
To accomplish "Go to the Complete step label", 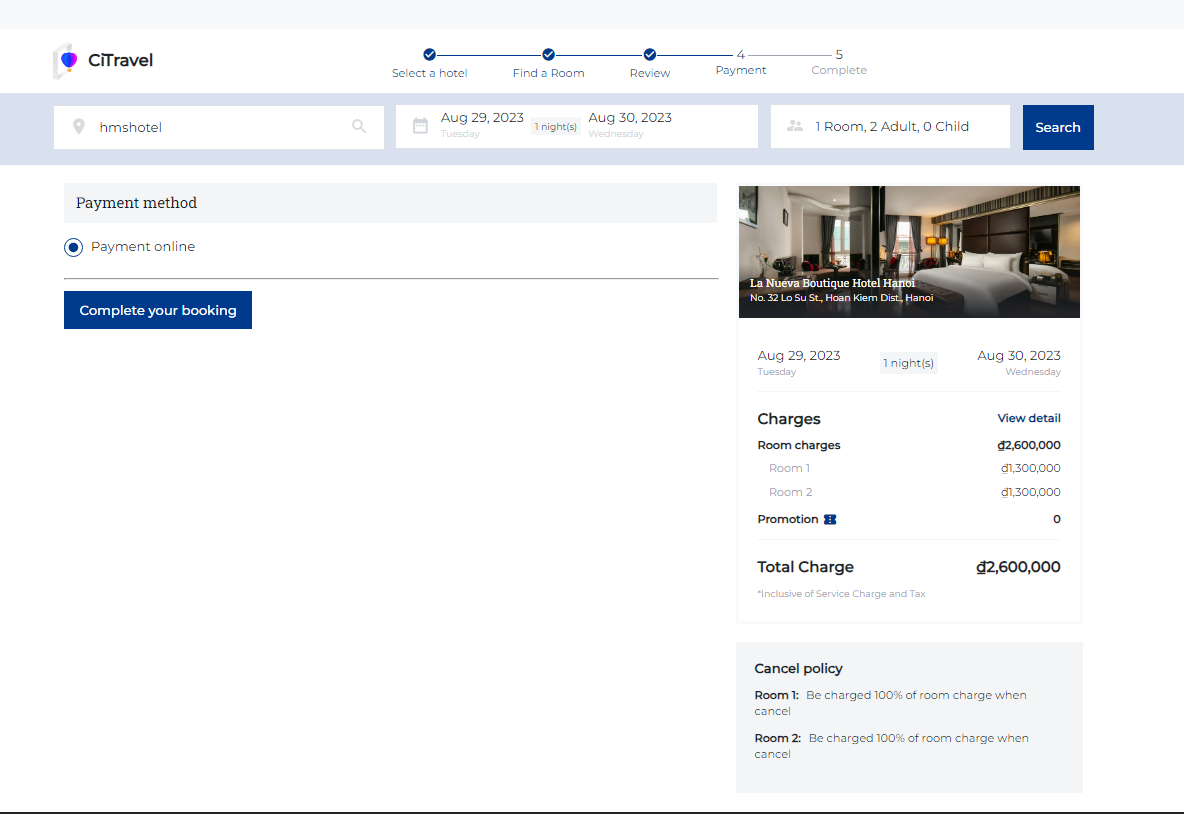I will (x=838, y=70).
